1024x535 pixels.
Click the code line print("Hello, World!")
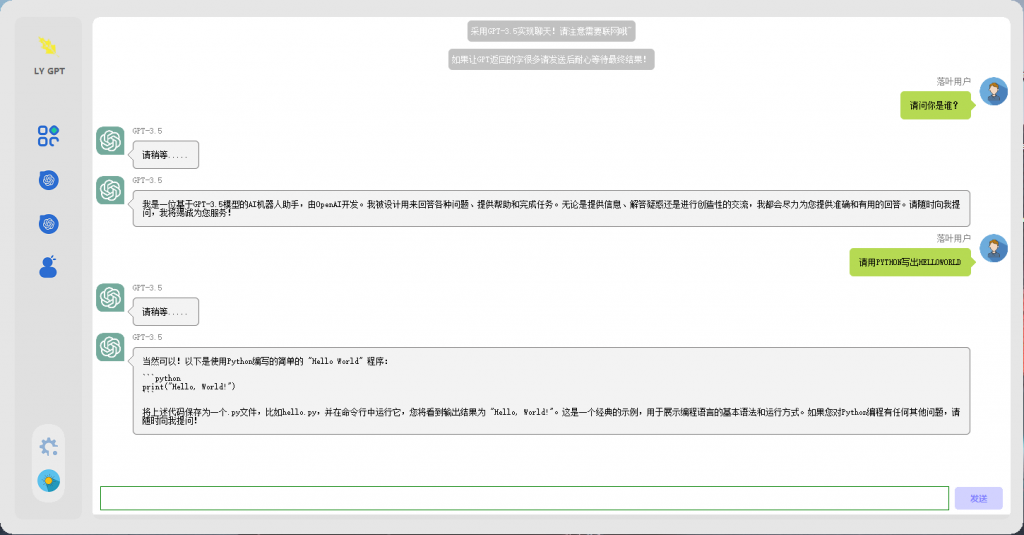click(x=189, y=387)
